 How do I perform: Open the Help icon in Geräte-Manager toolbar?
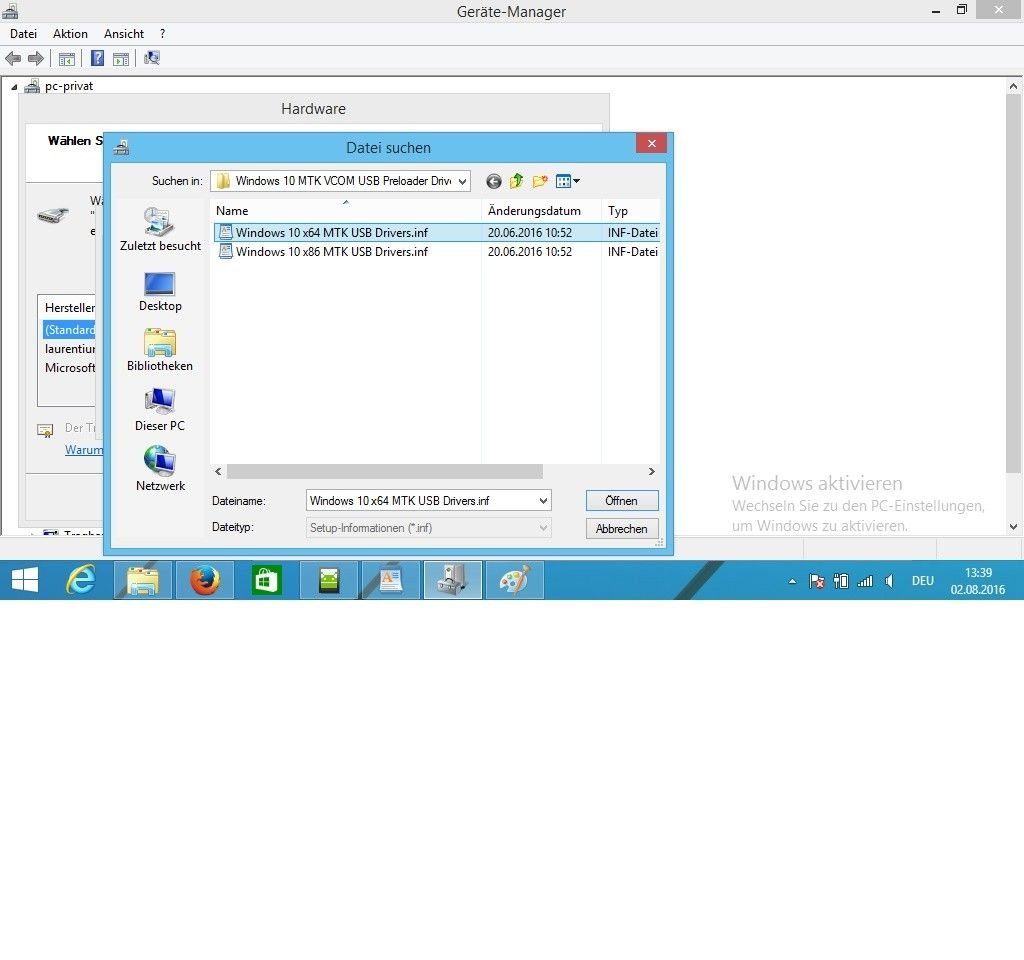pos(97,59)
